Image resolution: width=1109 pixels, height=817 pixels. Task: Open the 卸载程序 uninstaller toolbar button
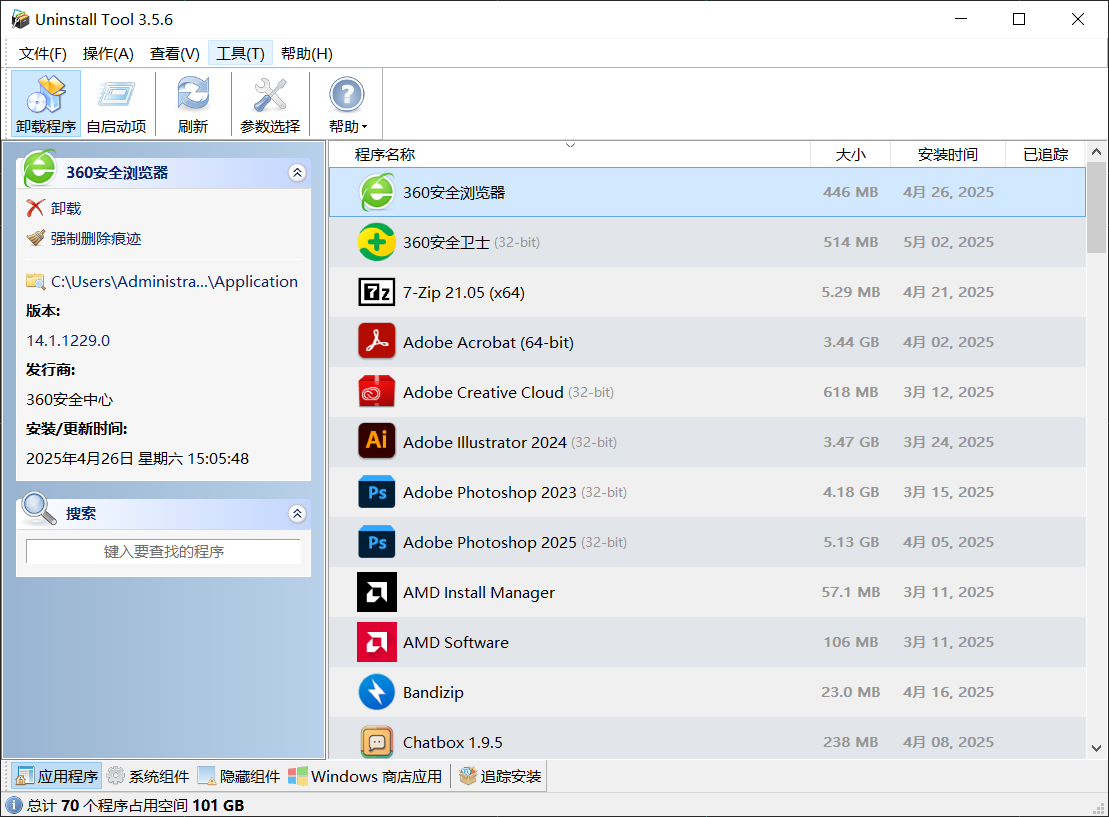tap(46, 103)
